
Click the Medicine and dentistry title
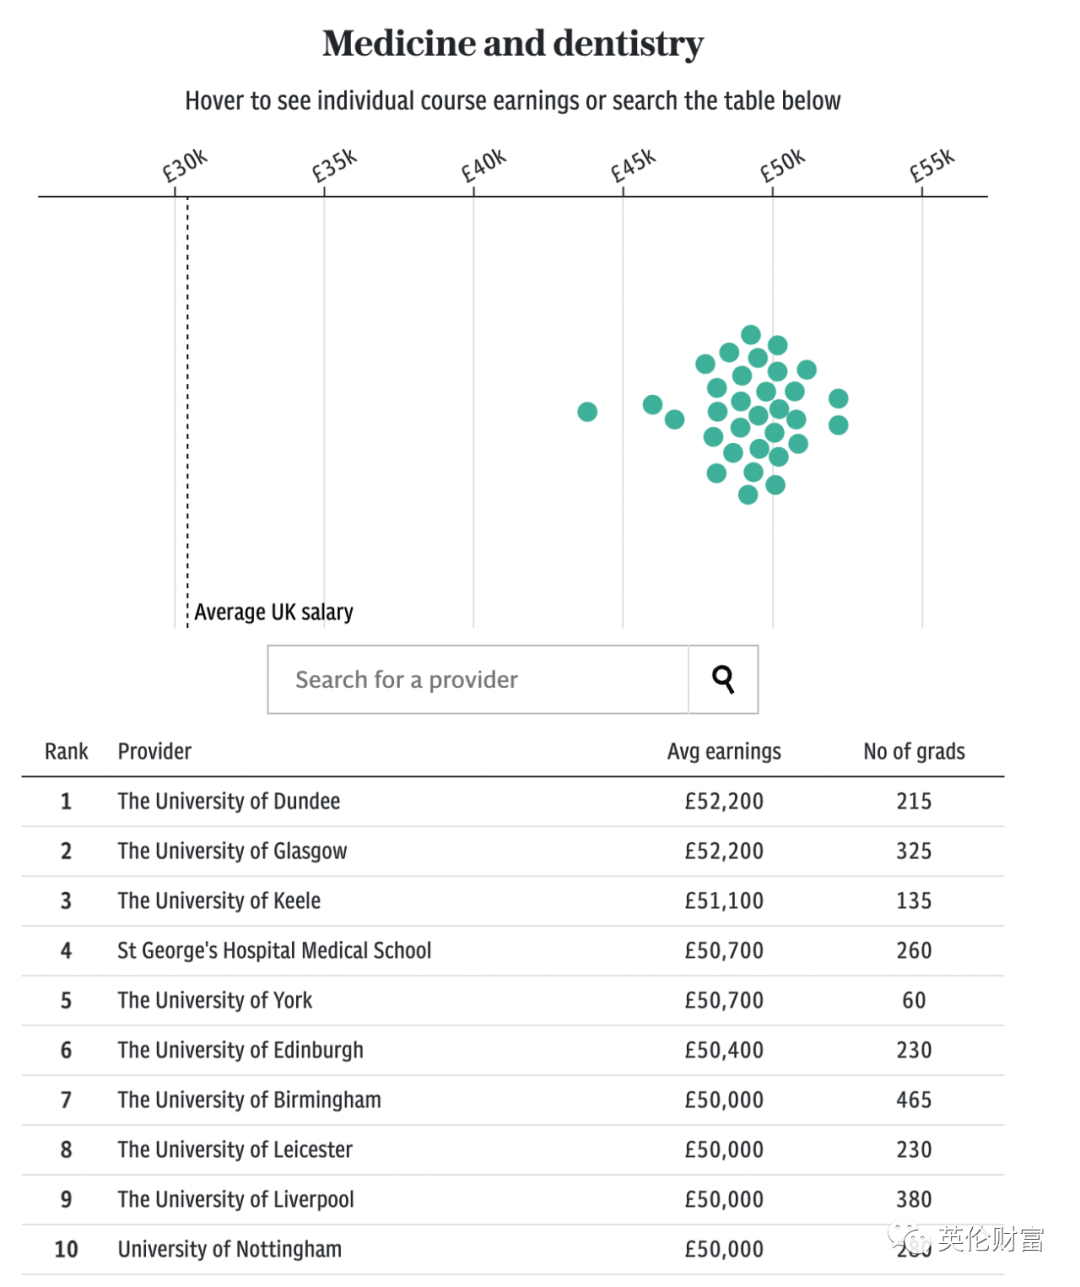coord(512,43)
